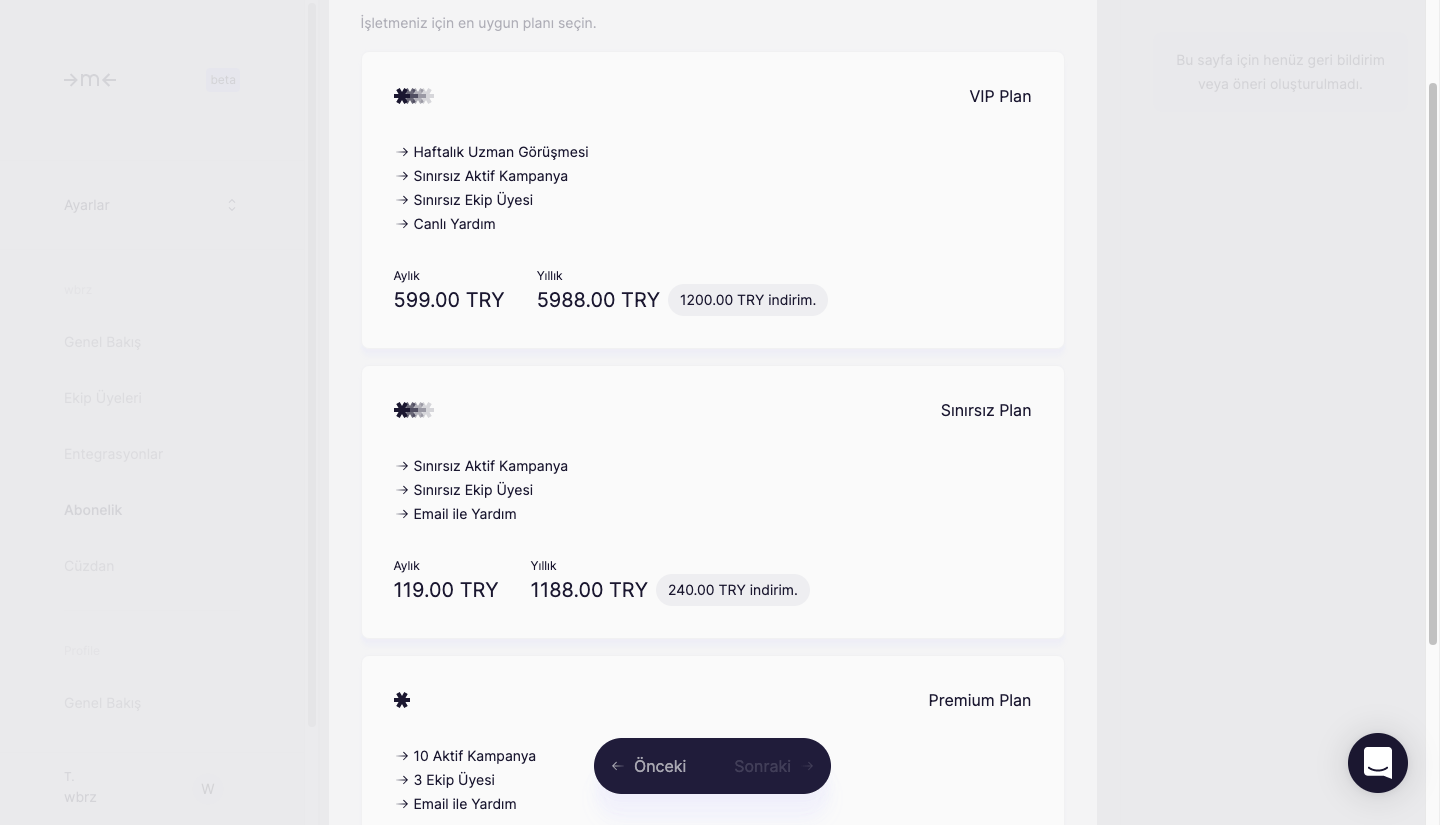Click the page's vertical scrollbar
The height and width of the screenshot is (825, 1440).
[x=1432, y=360]
